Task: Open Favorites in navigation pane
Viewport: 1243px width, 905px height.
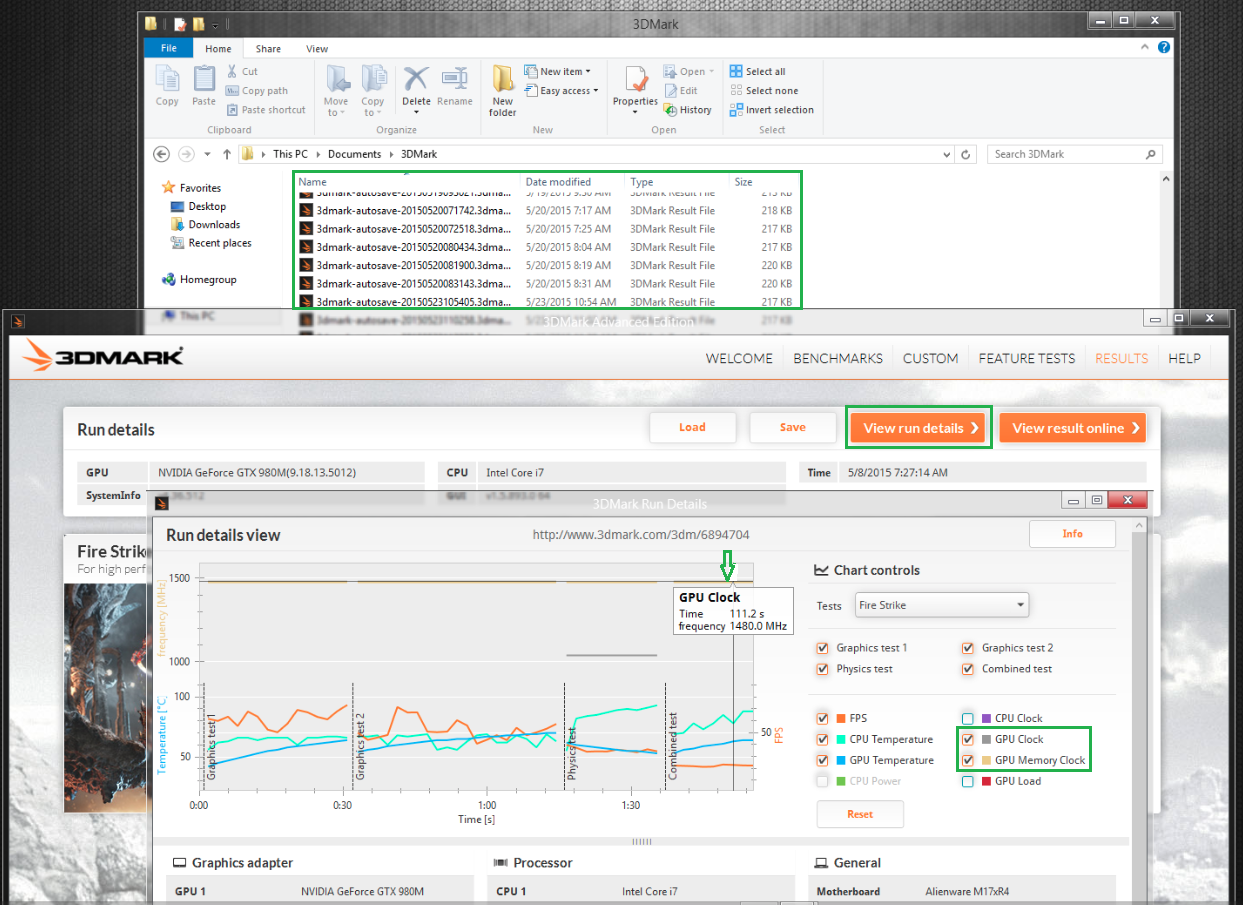Action: [191, 188]
